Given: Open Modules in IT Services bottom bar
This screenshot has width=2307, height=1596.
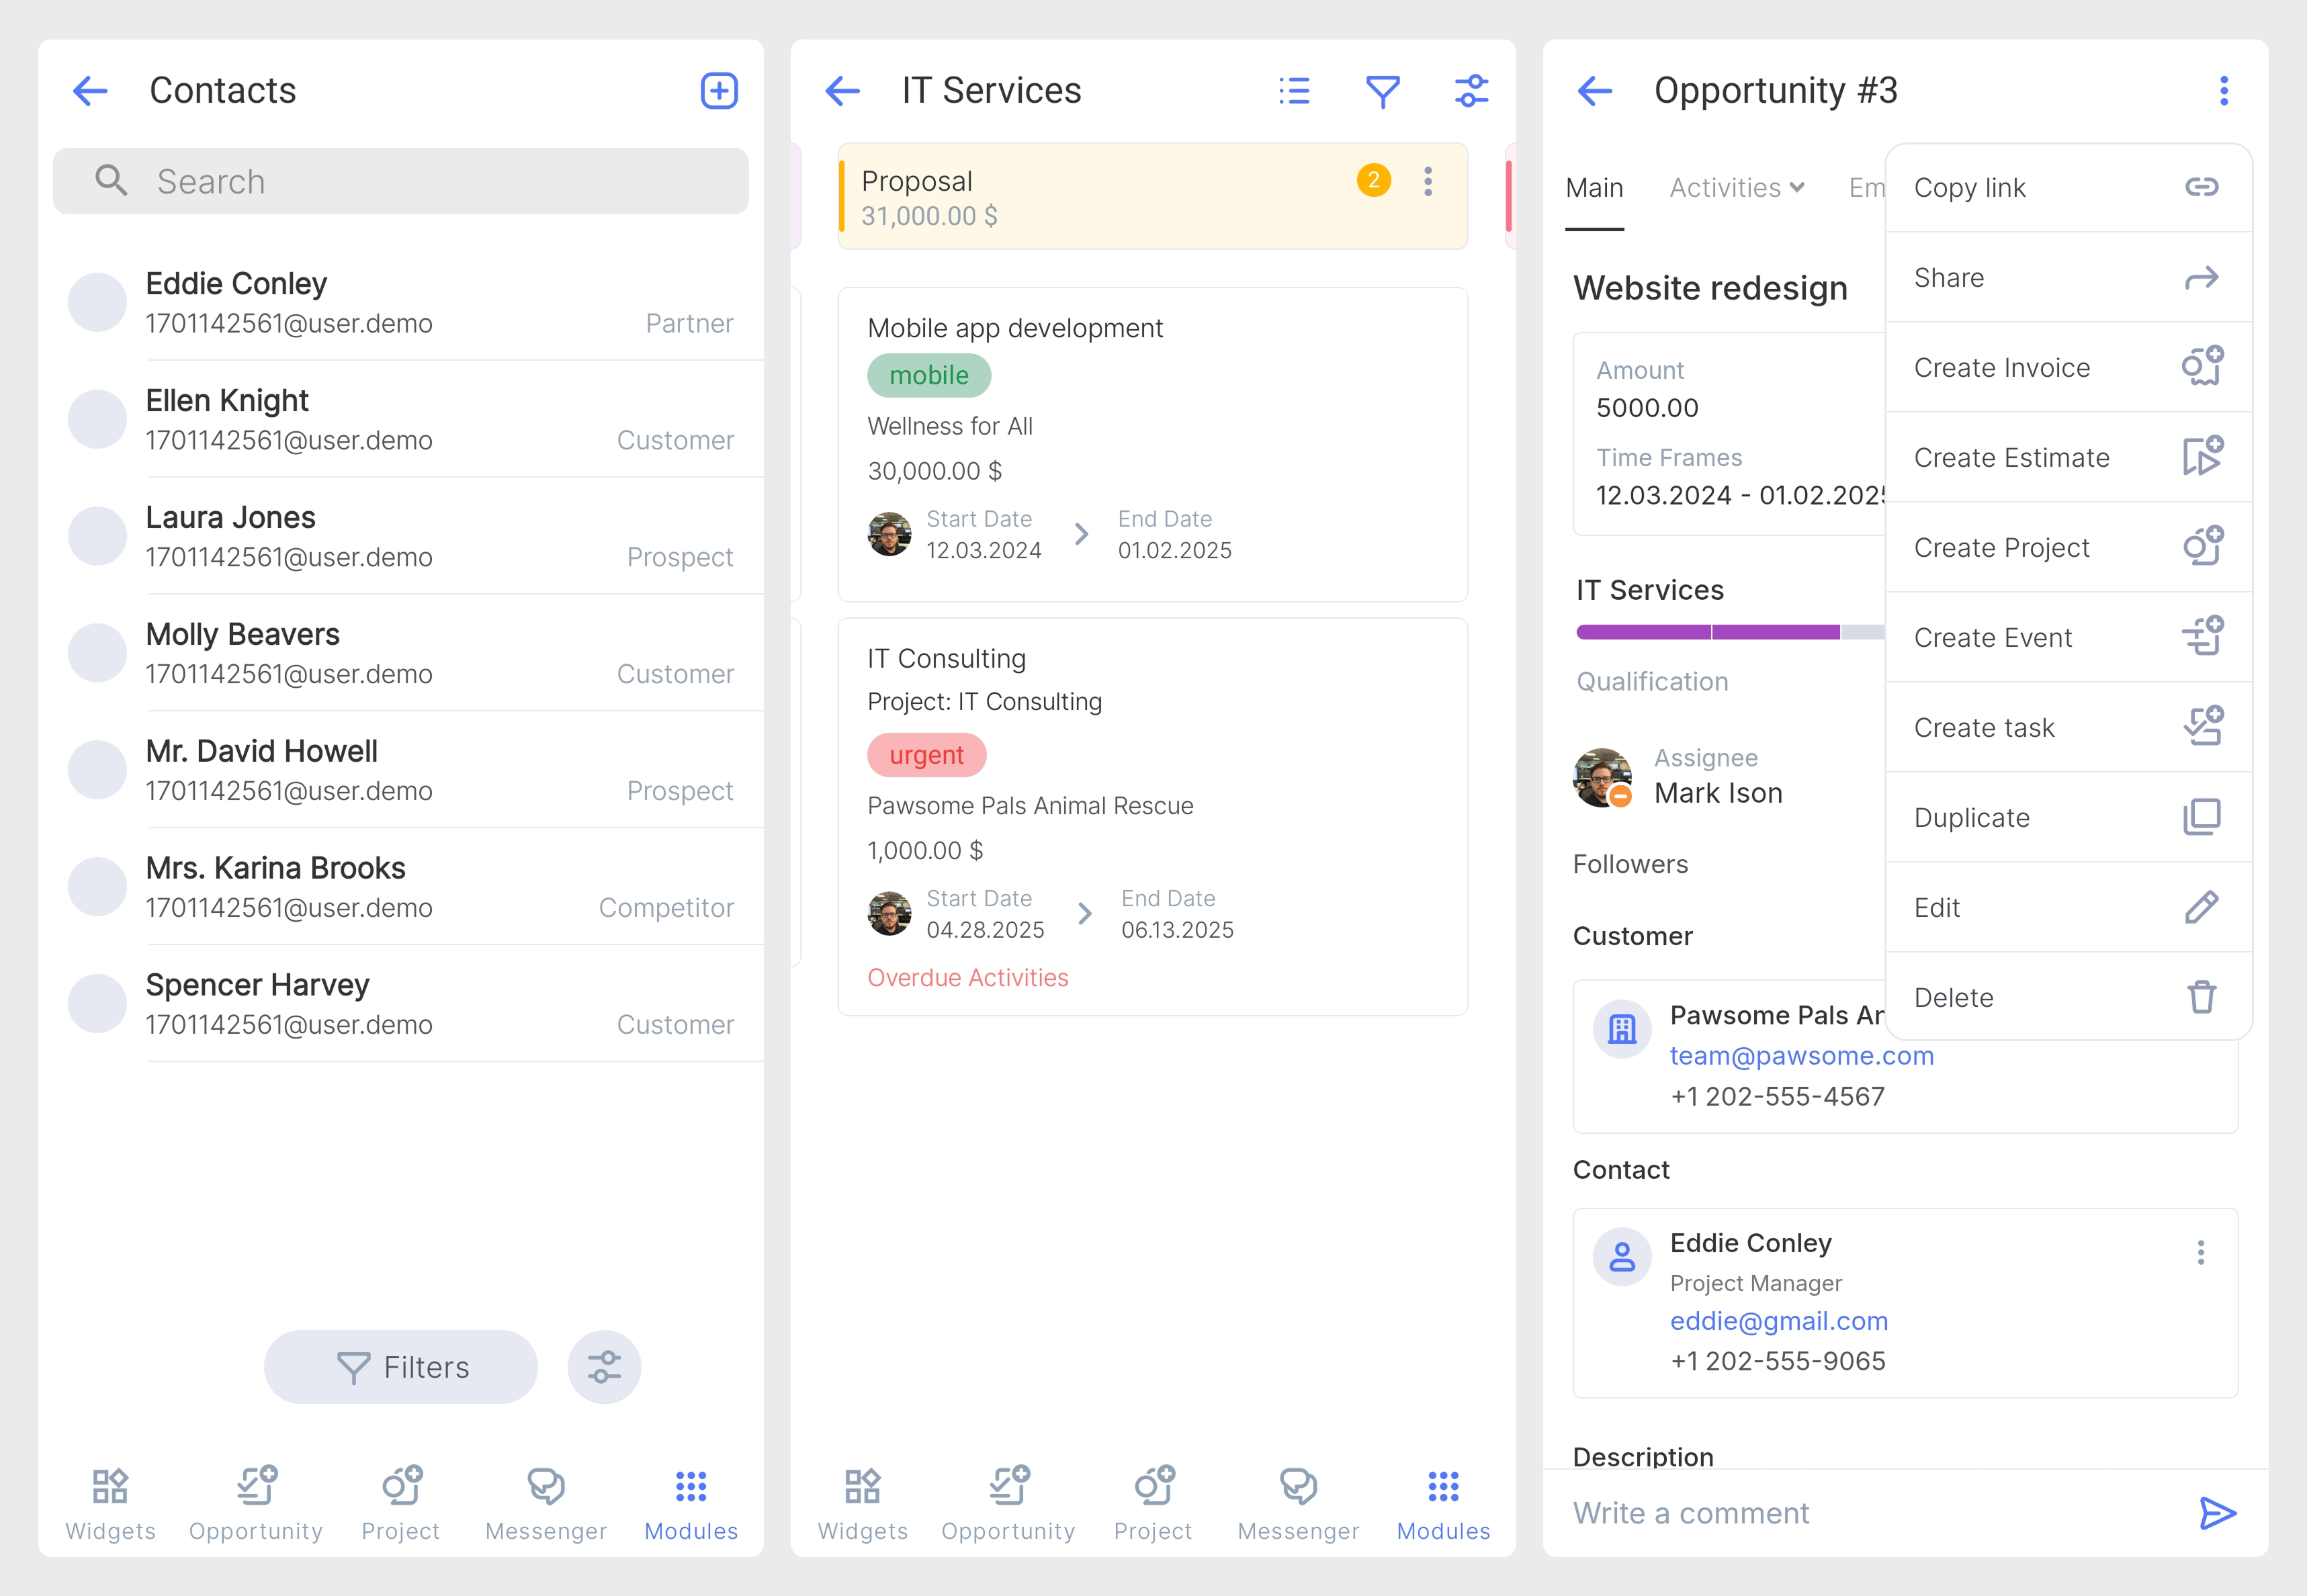Looking at the screenshot, I should pyautogui.click(x=1443, y=1505).
